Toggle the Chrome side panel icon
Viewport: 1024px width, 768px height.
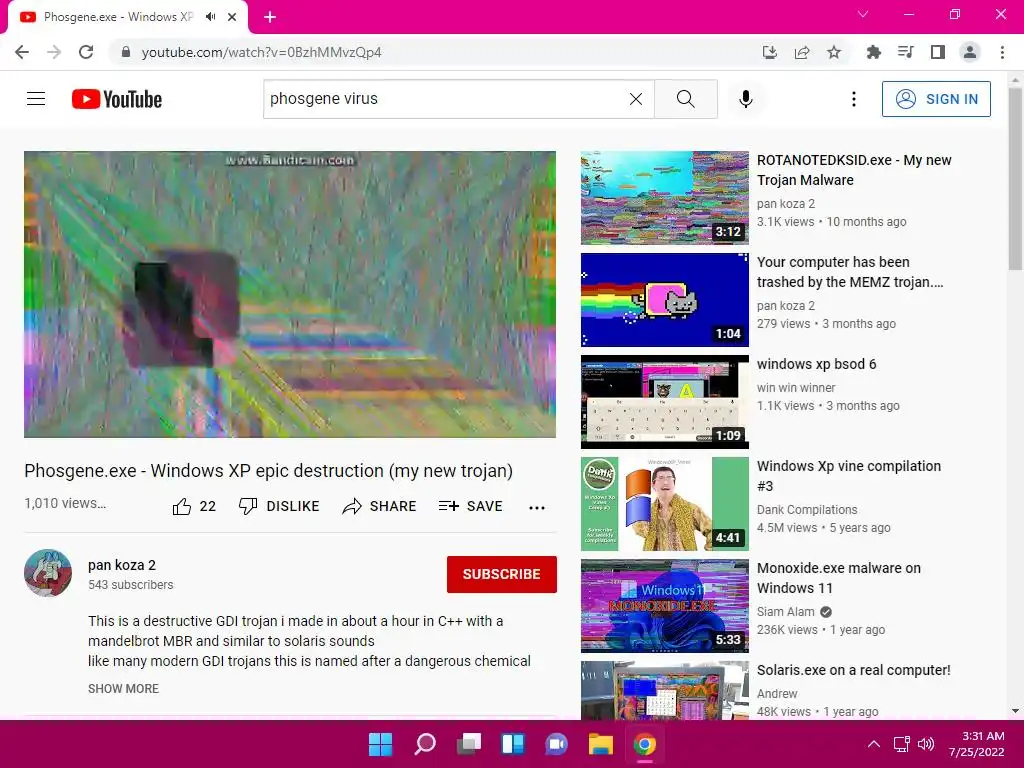pos(938,52)
